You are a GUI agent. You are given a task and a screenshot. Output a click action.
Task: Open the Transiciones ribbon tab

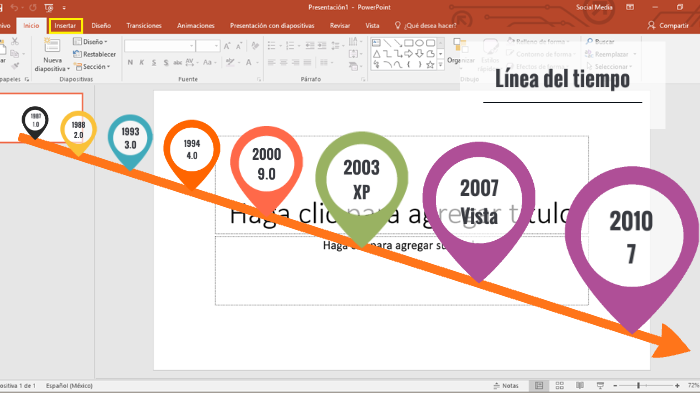click(x=144, y=25)
